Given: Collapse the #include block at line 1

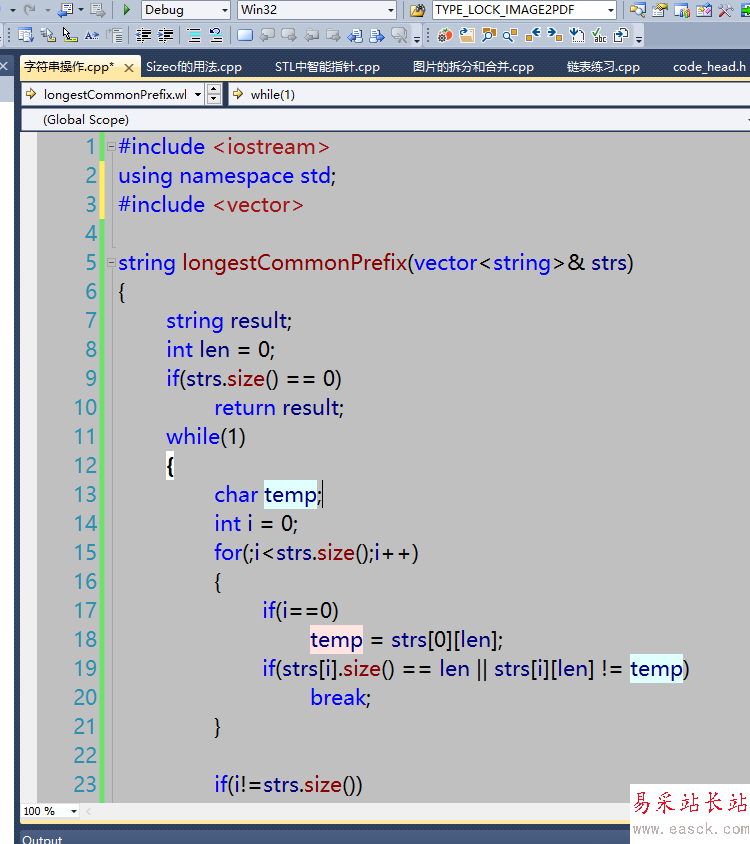Looking at the screenshot, I should [x=111, y=146].
